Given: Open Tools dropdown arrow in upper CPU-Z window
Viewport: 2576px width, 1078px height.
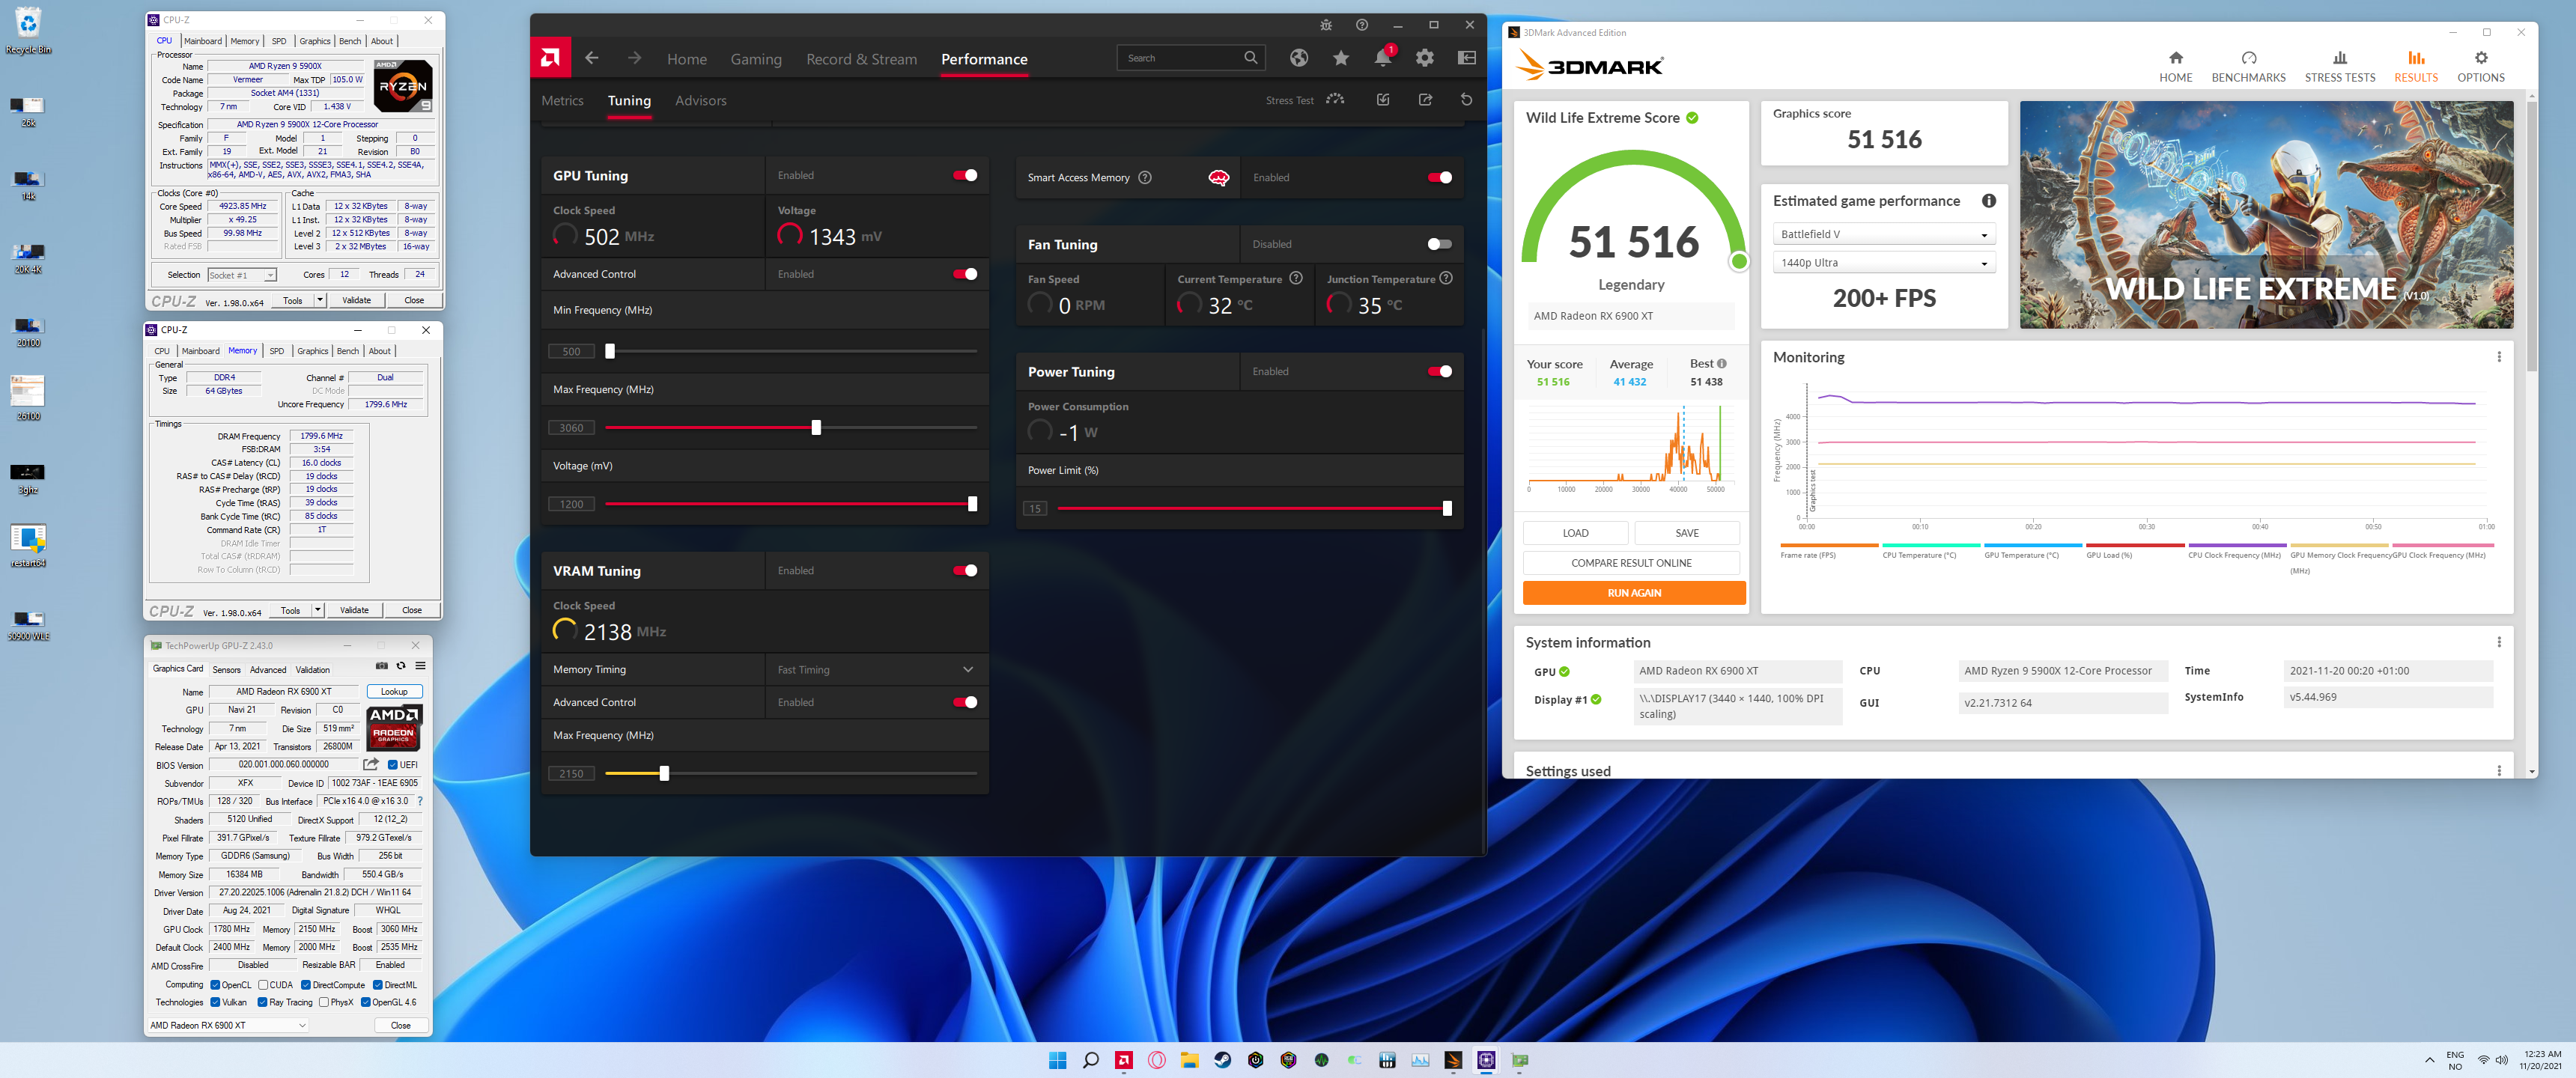Looking at the screenshot, I should coord(320,300).
